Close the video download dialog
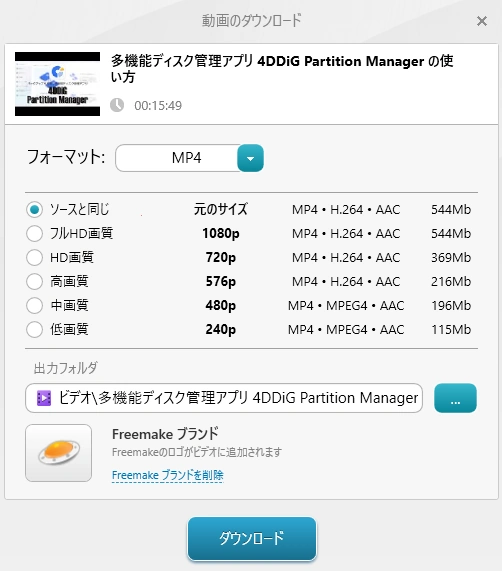The image size is (502, 571). coord(482,21)
